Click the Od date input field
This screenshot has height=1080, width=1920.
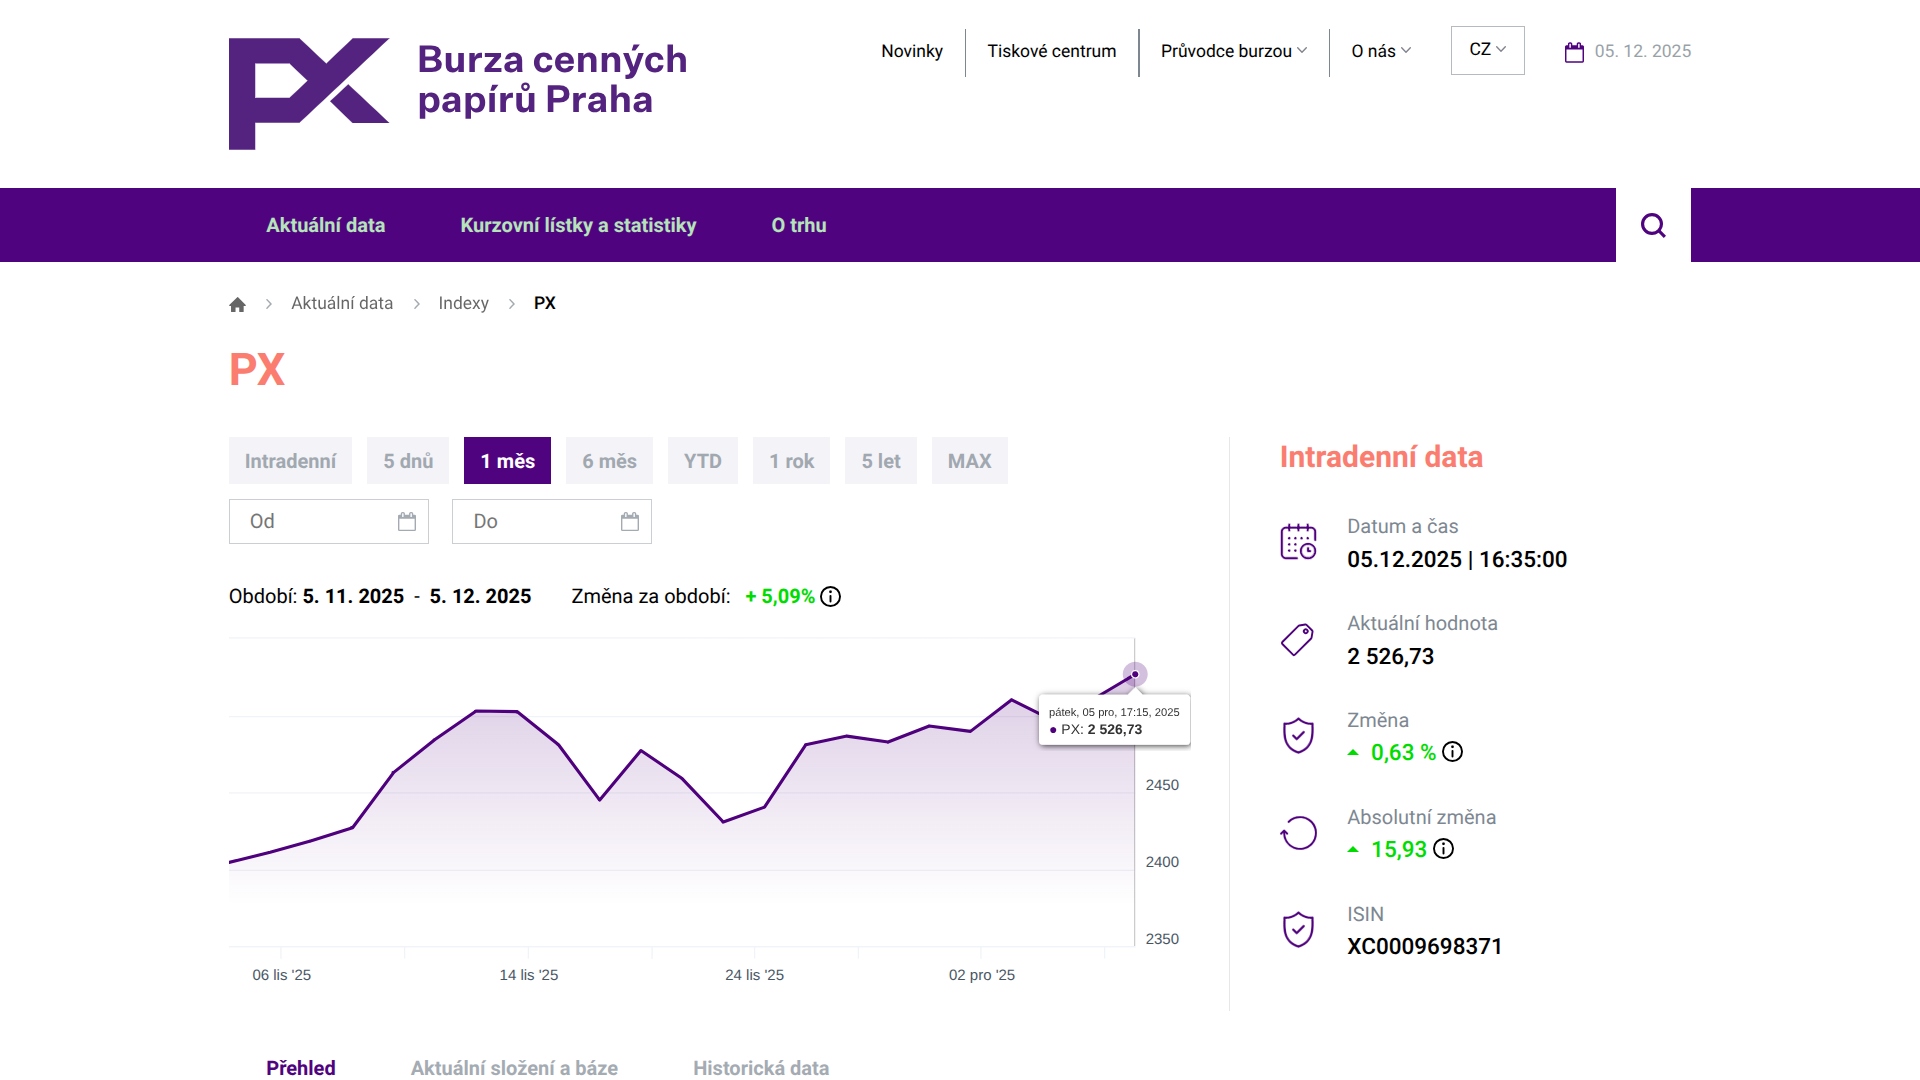click(x=329, y=521)
